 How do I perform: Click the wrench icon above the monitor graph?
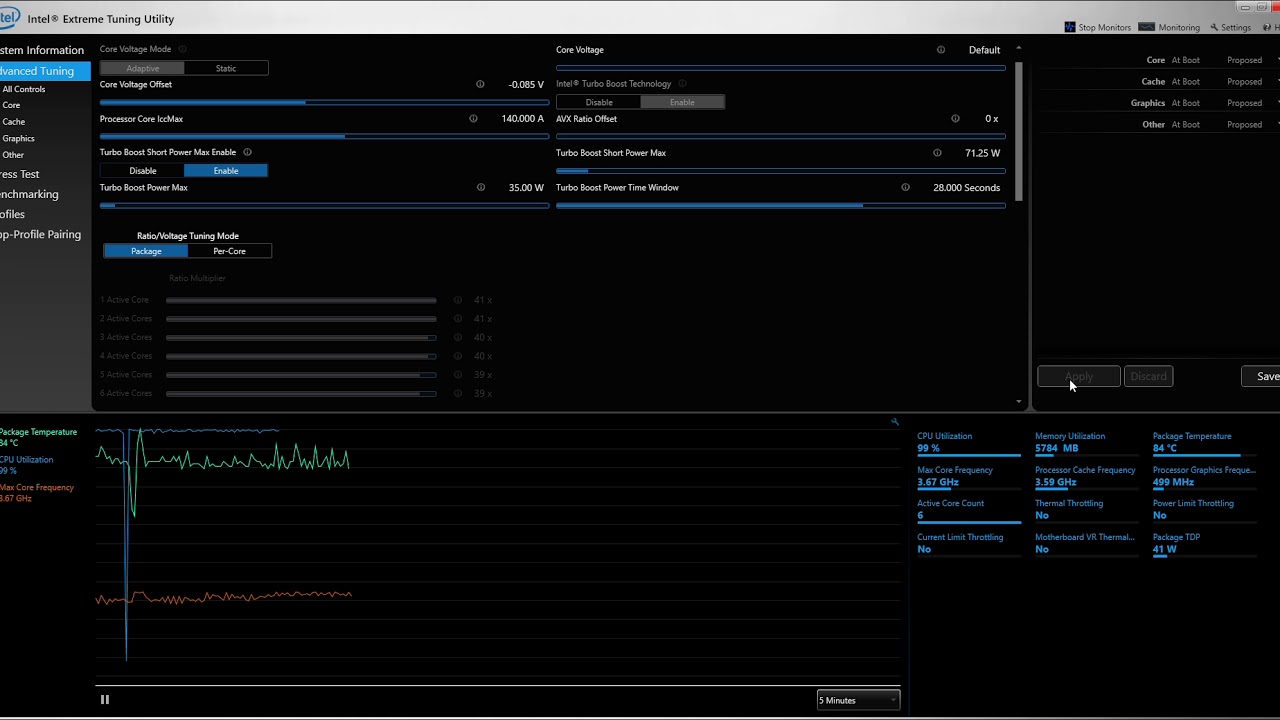coord(895,422)
